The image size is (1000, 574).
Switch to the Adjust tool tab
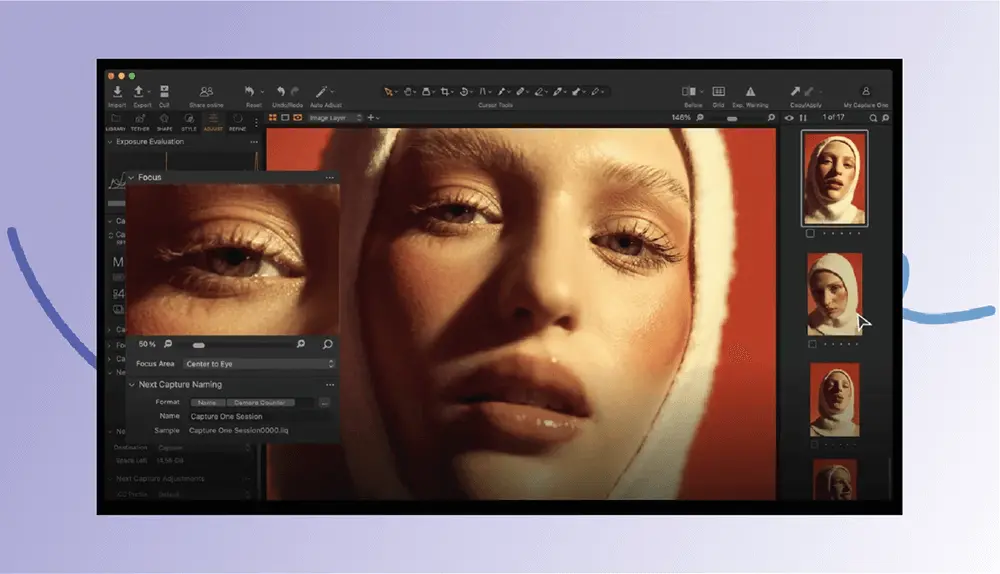(213, 122)
